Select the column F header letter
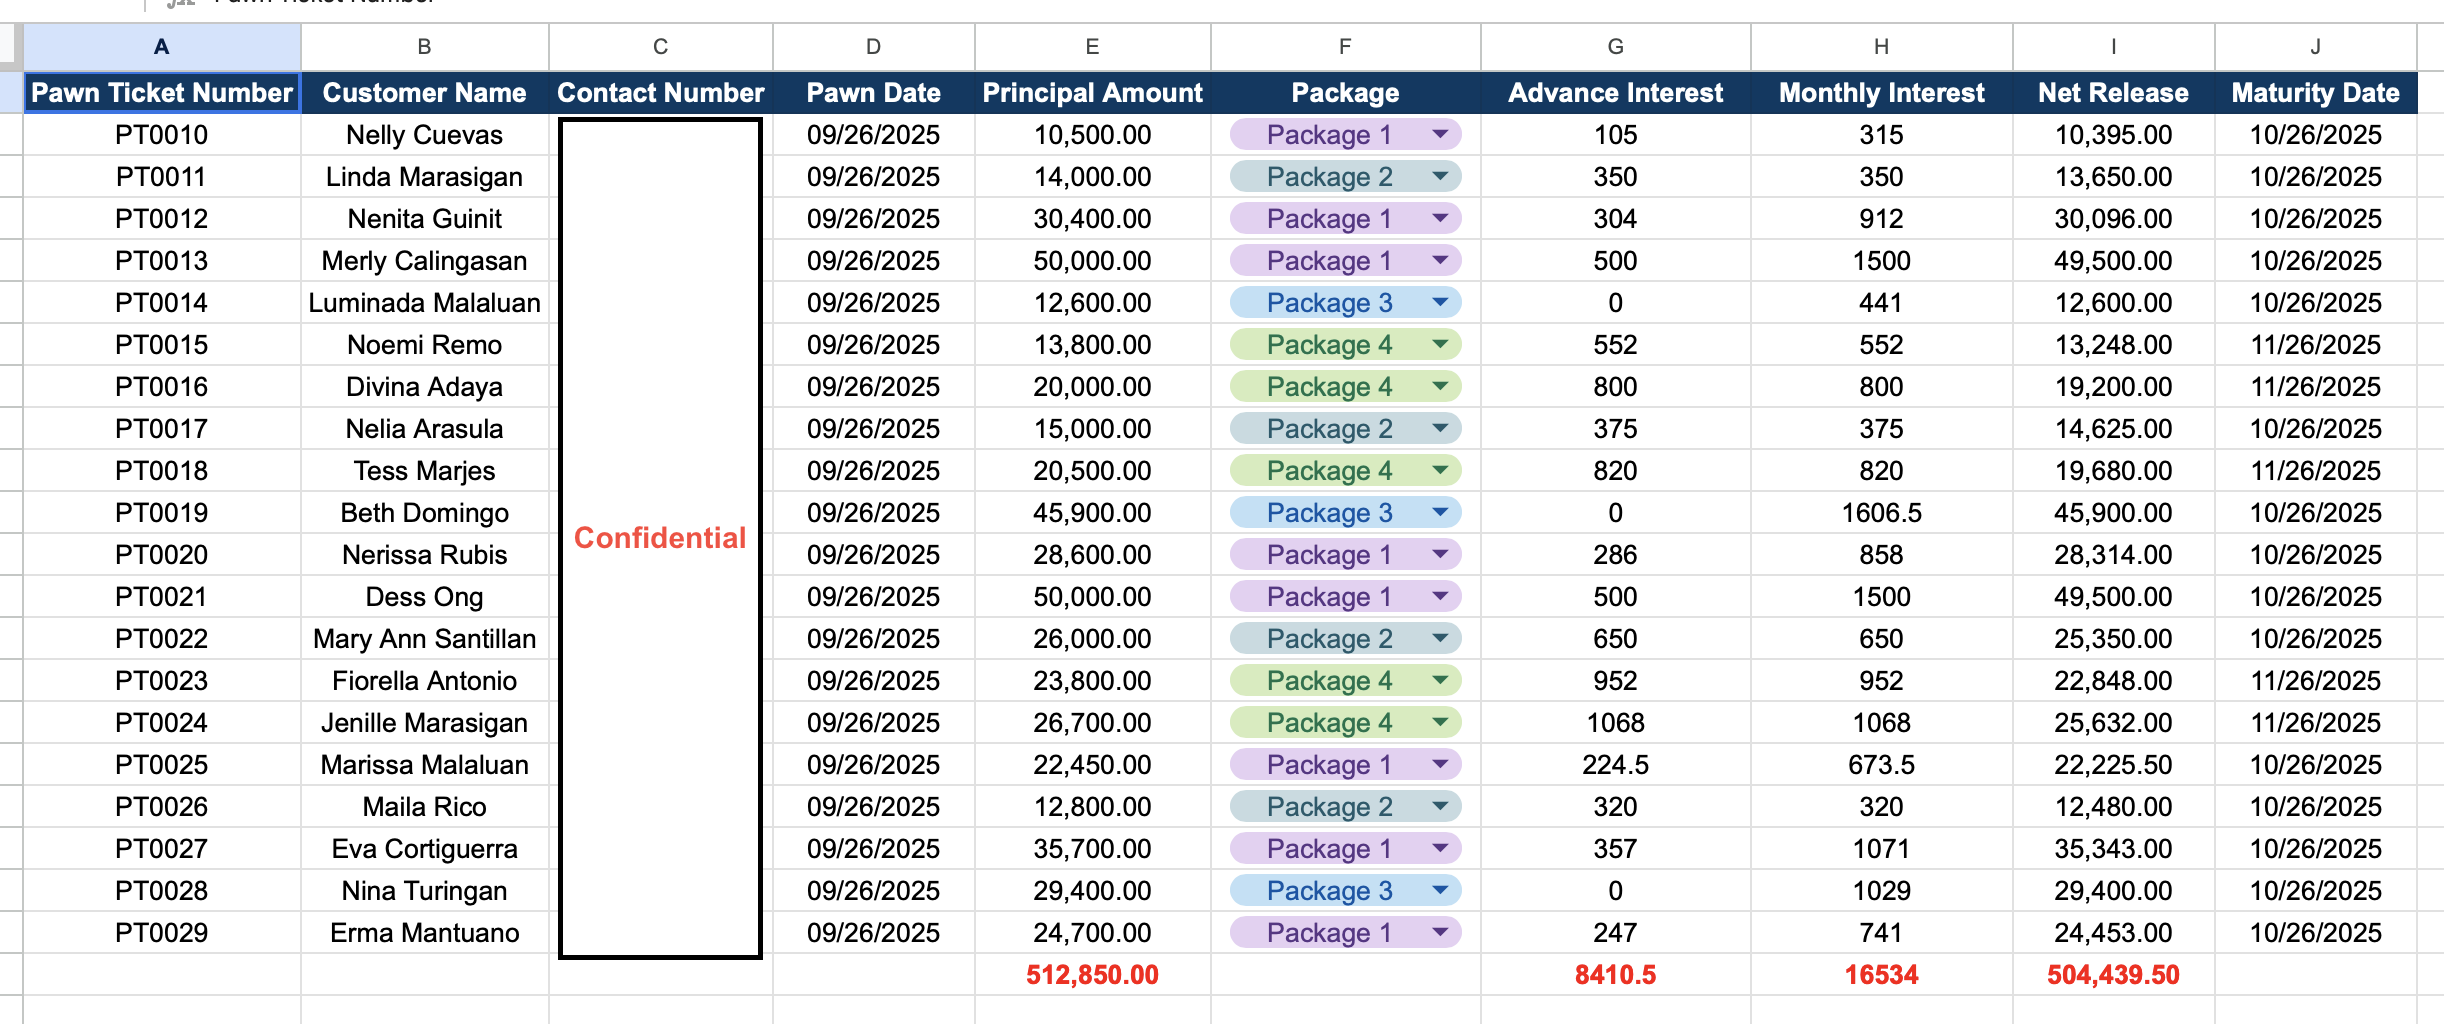 (x=1345, y=46)
